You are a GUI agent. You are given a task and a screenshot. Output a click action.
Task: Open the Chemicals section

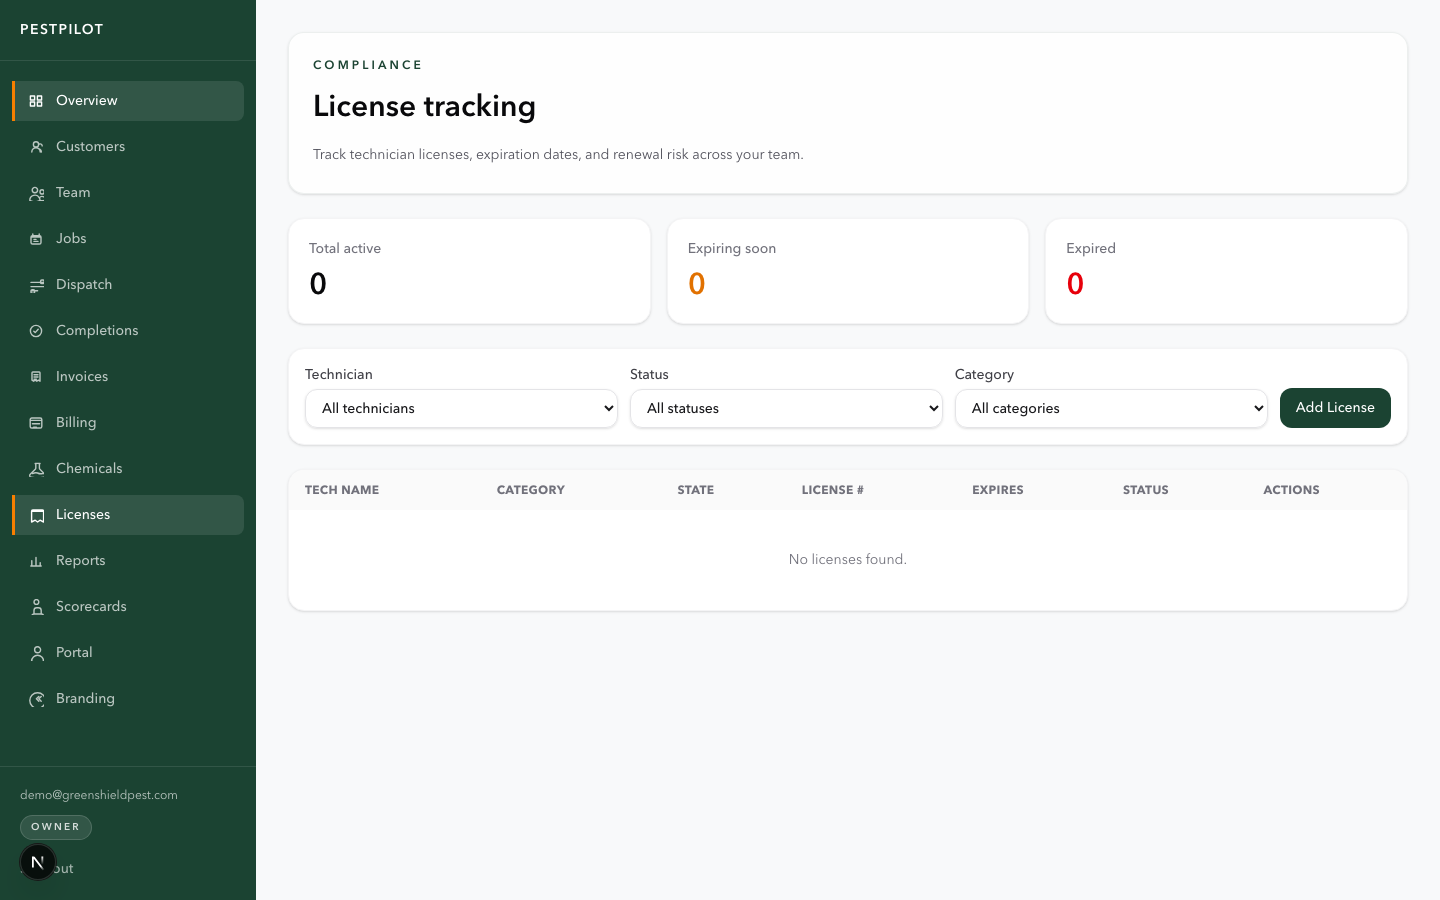pyautogui.click(x=128, y=469)
